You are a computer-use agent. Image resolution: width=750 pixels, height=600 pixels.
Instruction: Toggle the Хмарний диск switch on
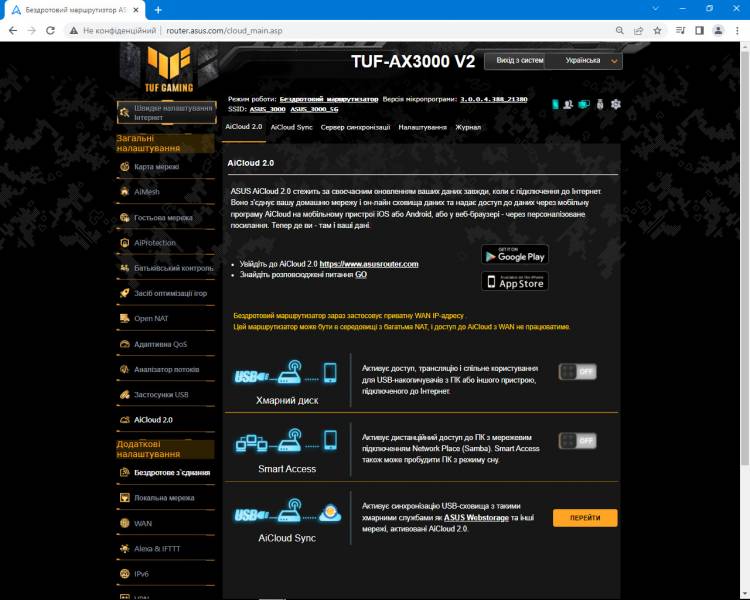[577, 372]
